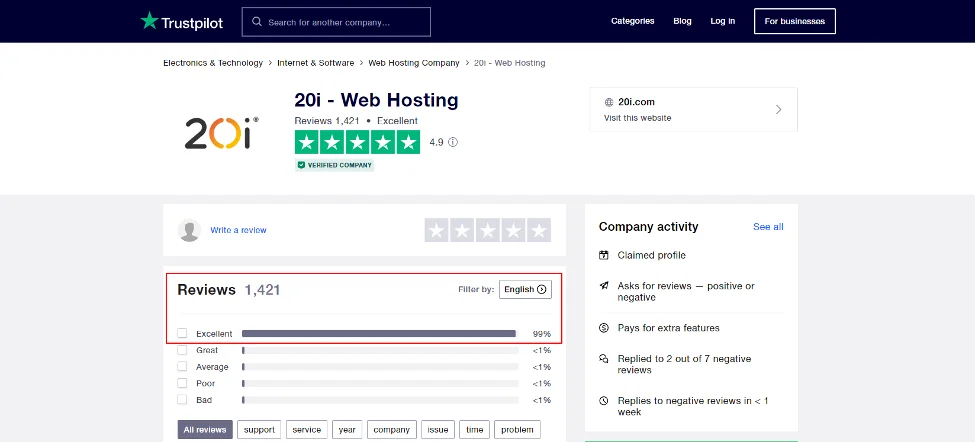The height and width of the screenshot is (443, 977).
Task: Click the globe icon beside 20i.com
Action: [609, 102]
